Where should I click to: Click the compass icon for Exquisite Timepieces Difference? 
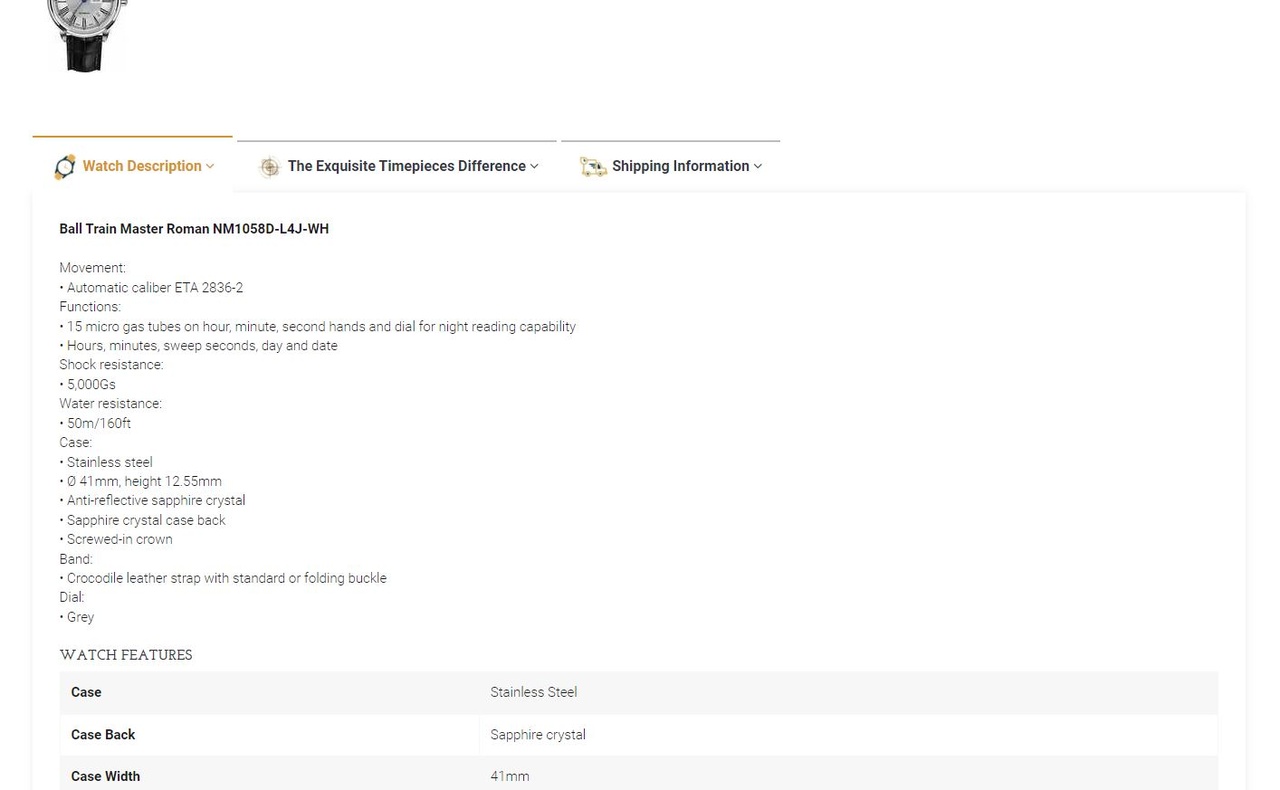point(269,167)
